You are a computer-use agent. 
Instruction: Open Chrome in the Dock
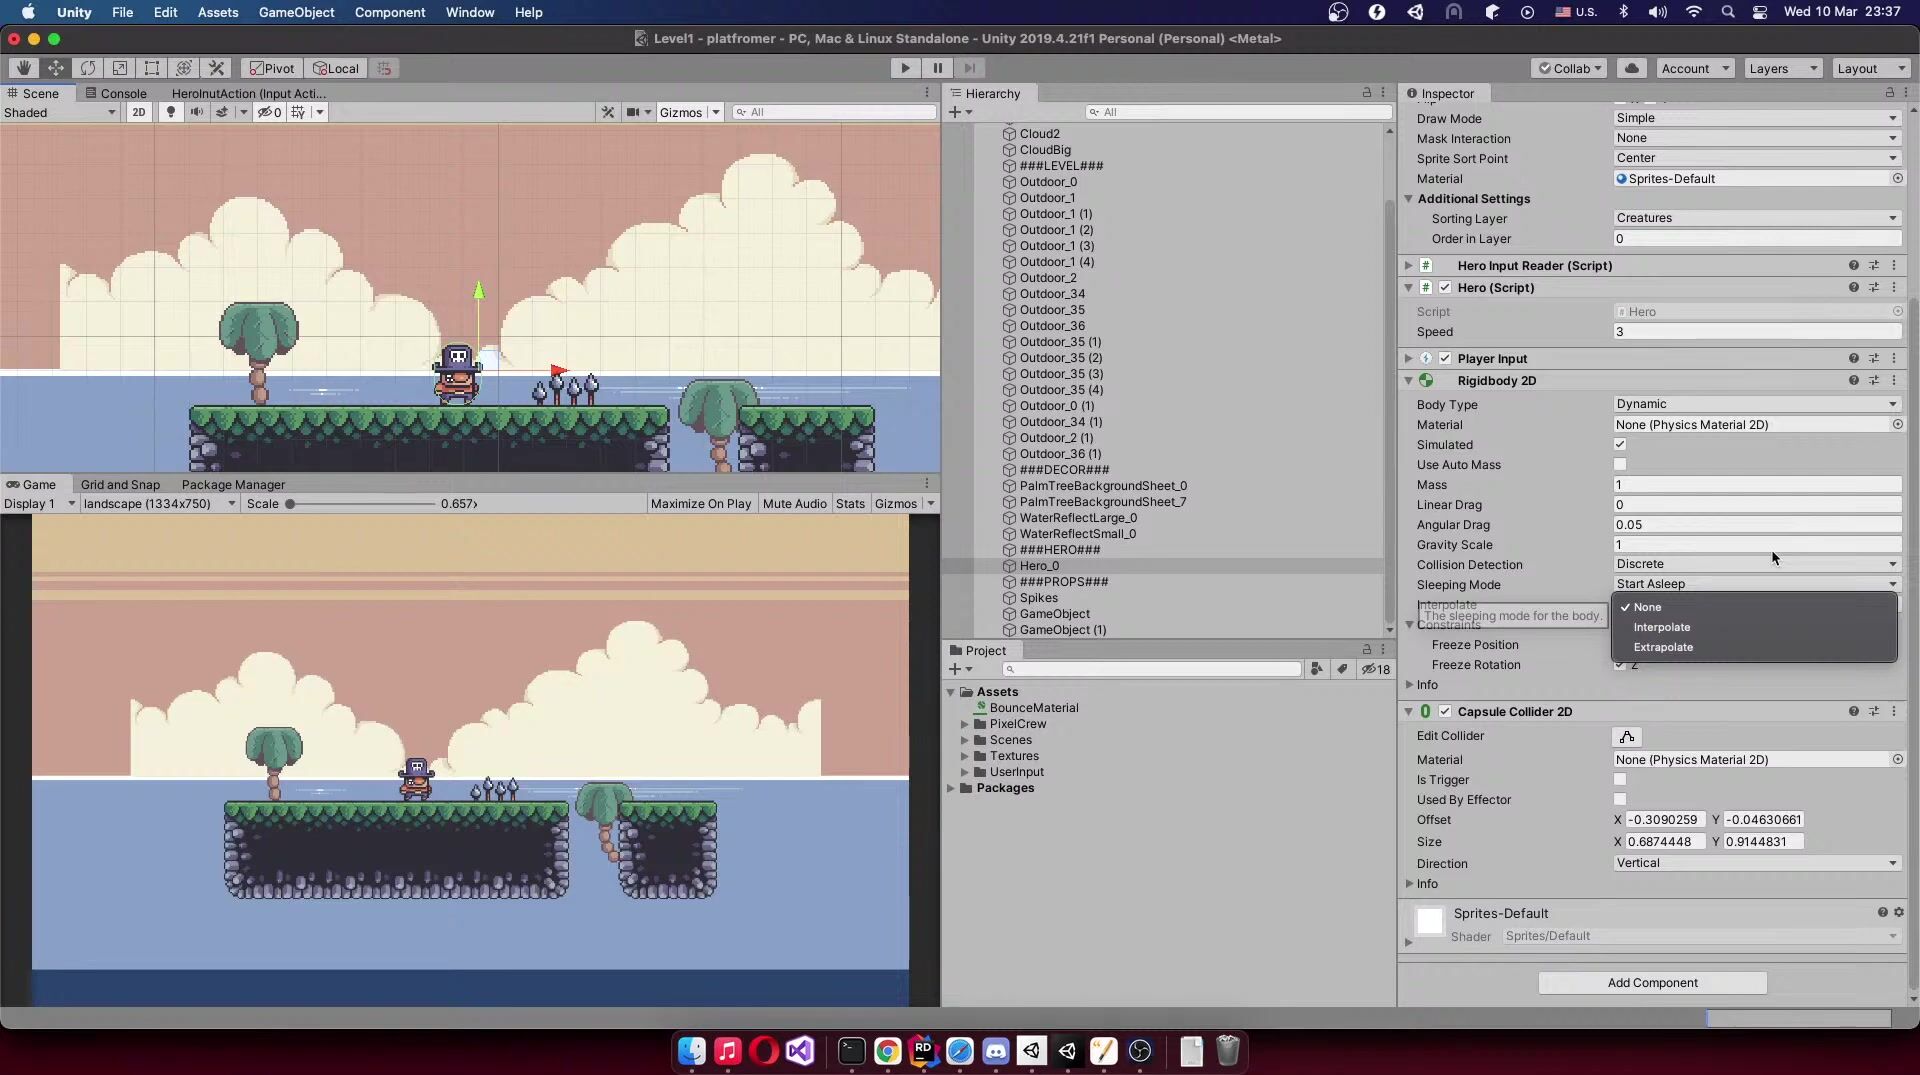(x=887, y=1051)
